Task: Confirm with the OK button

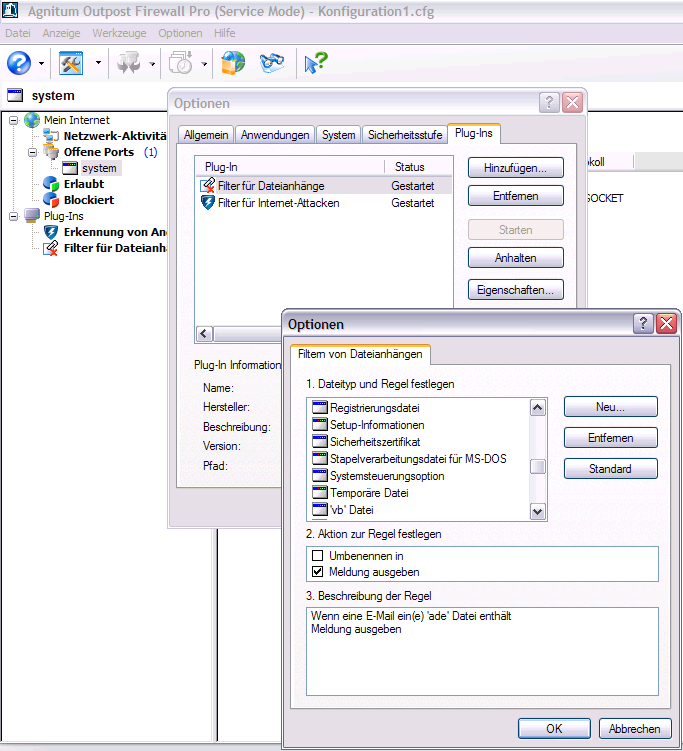Action: point(554,728)
